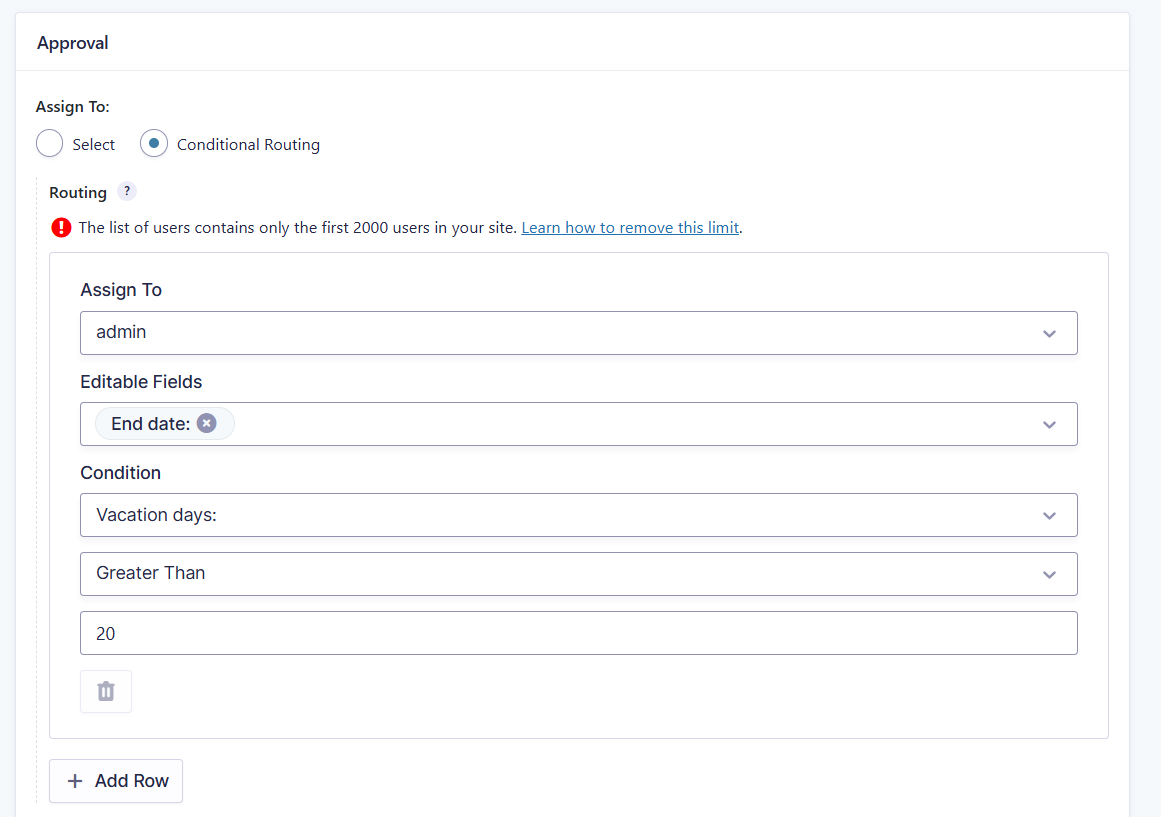Open the Greater Than operator dropdown
Viewport: 1161px width, 817px height.
[560, 574]
